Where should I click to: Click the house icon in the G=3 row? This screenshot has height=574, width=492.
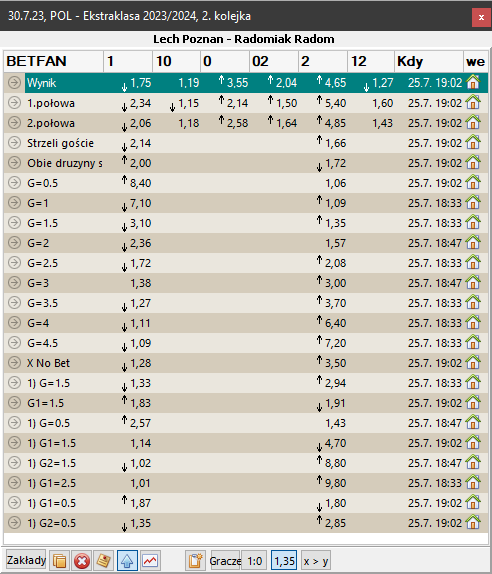pos(473,283)
